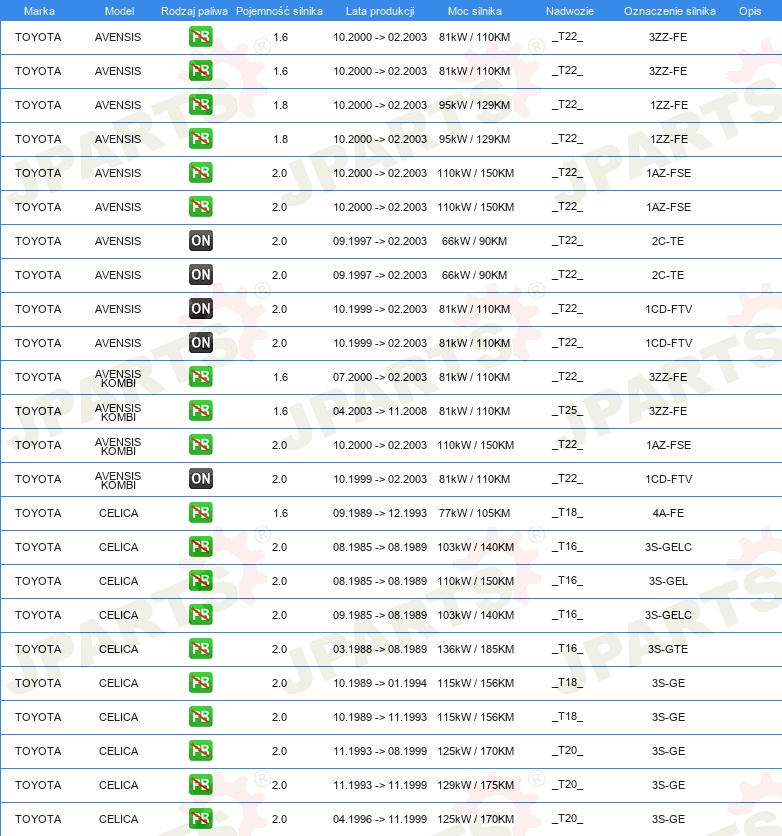Click the PB icon in the Celica 129kW / 175KM row

coord(200,785)
